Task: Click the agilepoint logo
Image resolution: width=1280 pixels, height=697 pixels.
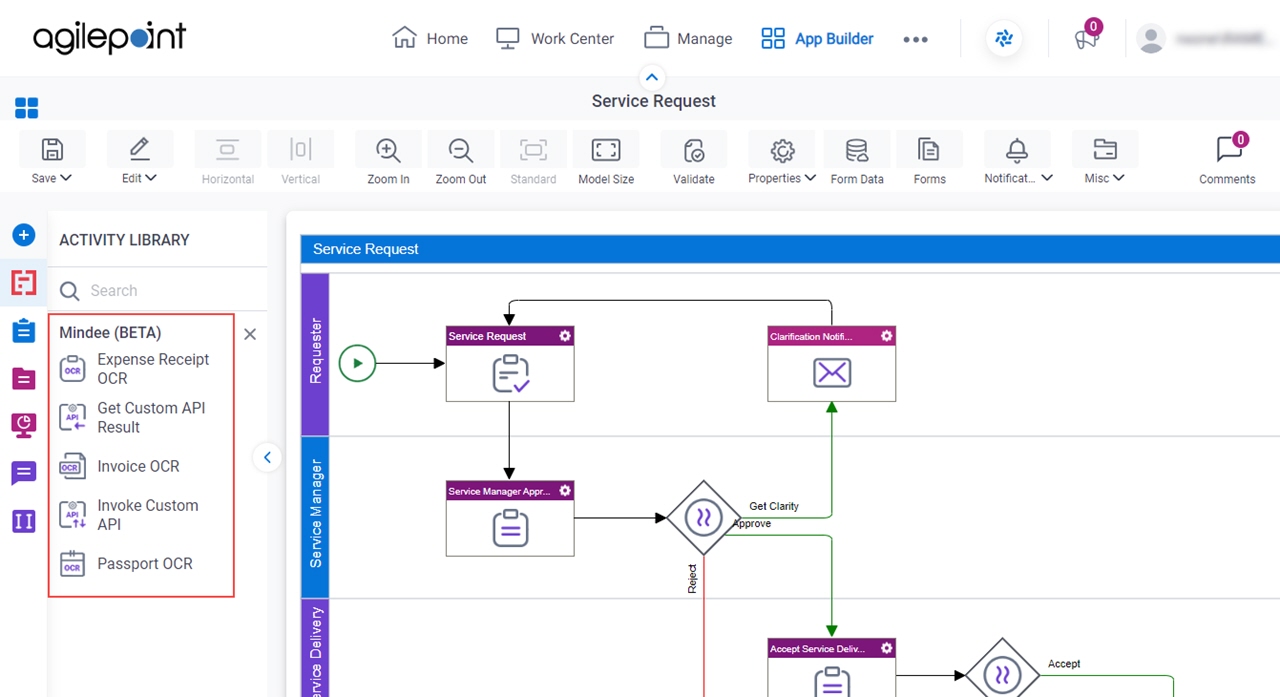Action: click(110, 38)
